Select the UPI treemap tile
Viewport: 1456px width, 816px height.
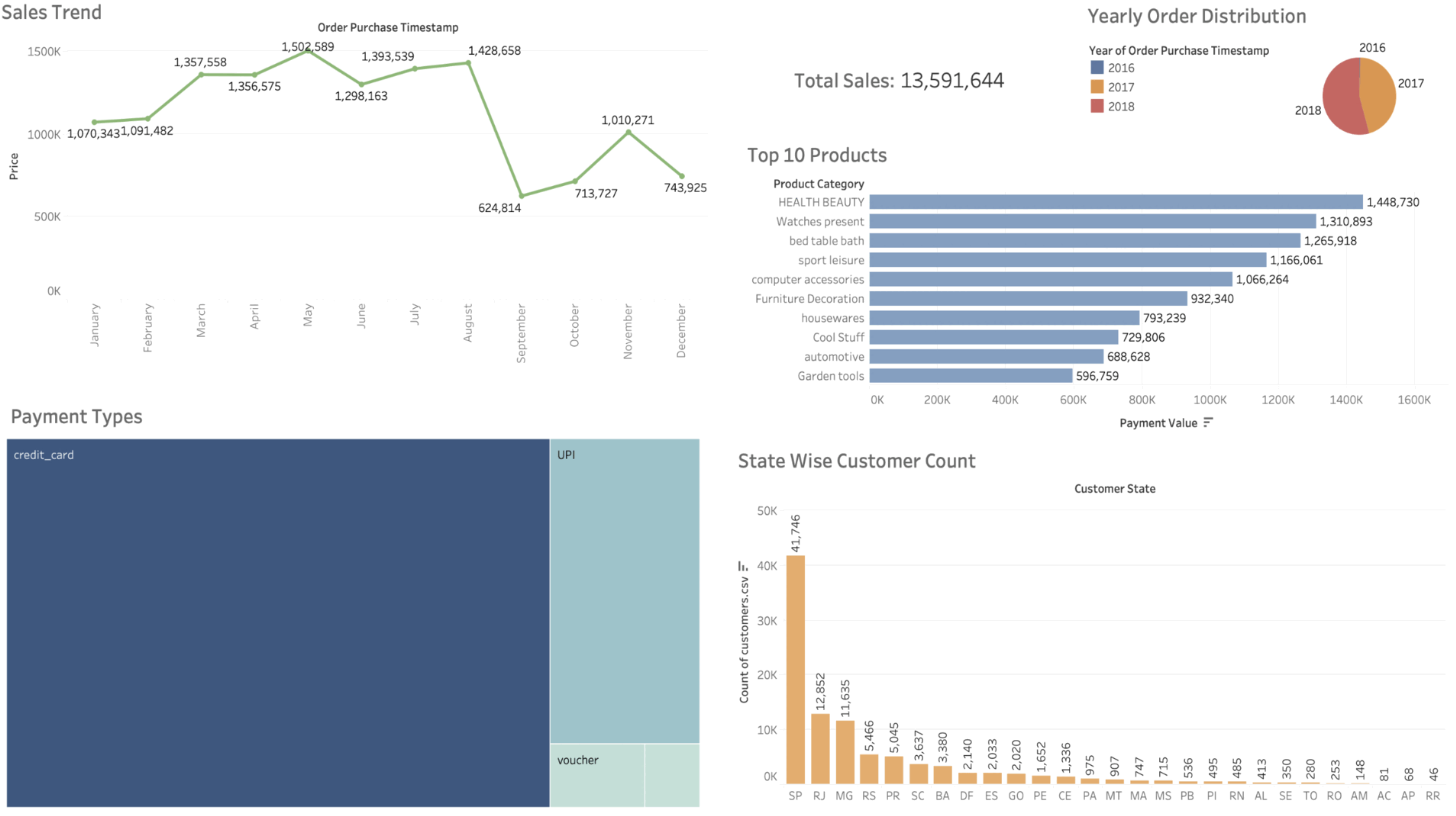[624, 590]
